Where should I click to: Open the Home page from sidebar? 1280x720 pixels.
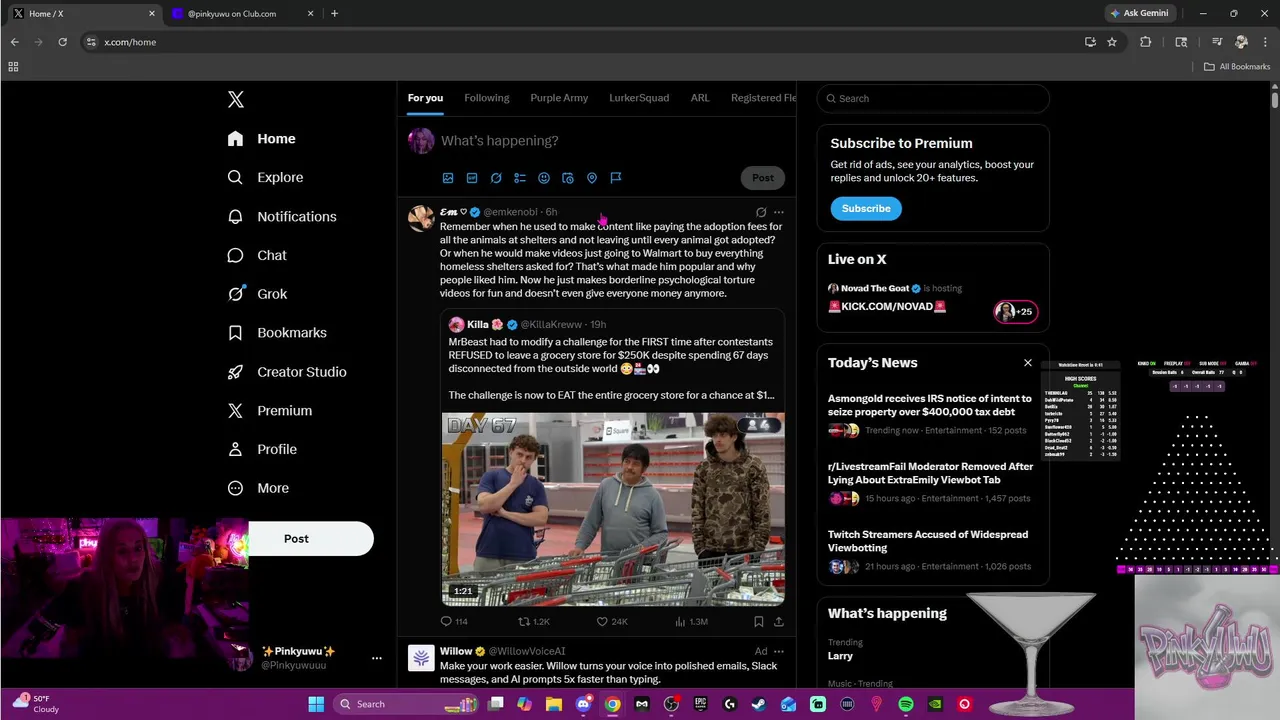tap(262, 139)
